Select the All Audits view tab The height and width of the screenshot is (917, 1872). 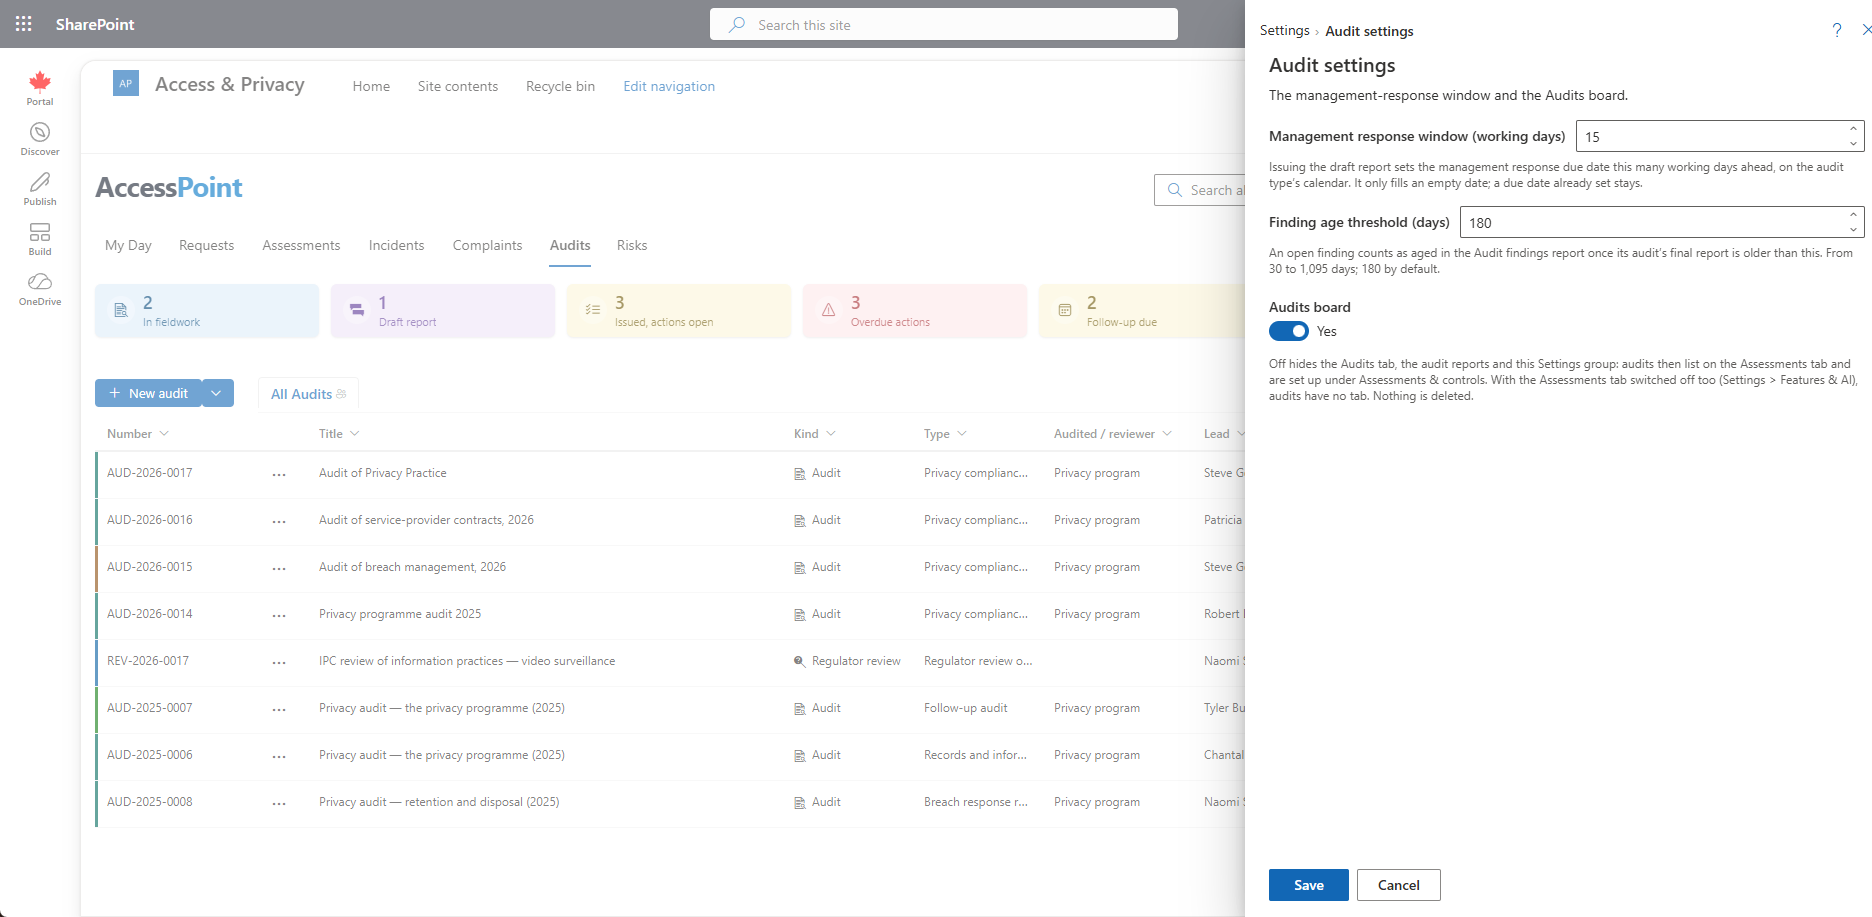coord(308,394)
